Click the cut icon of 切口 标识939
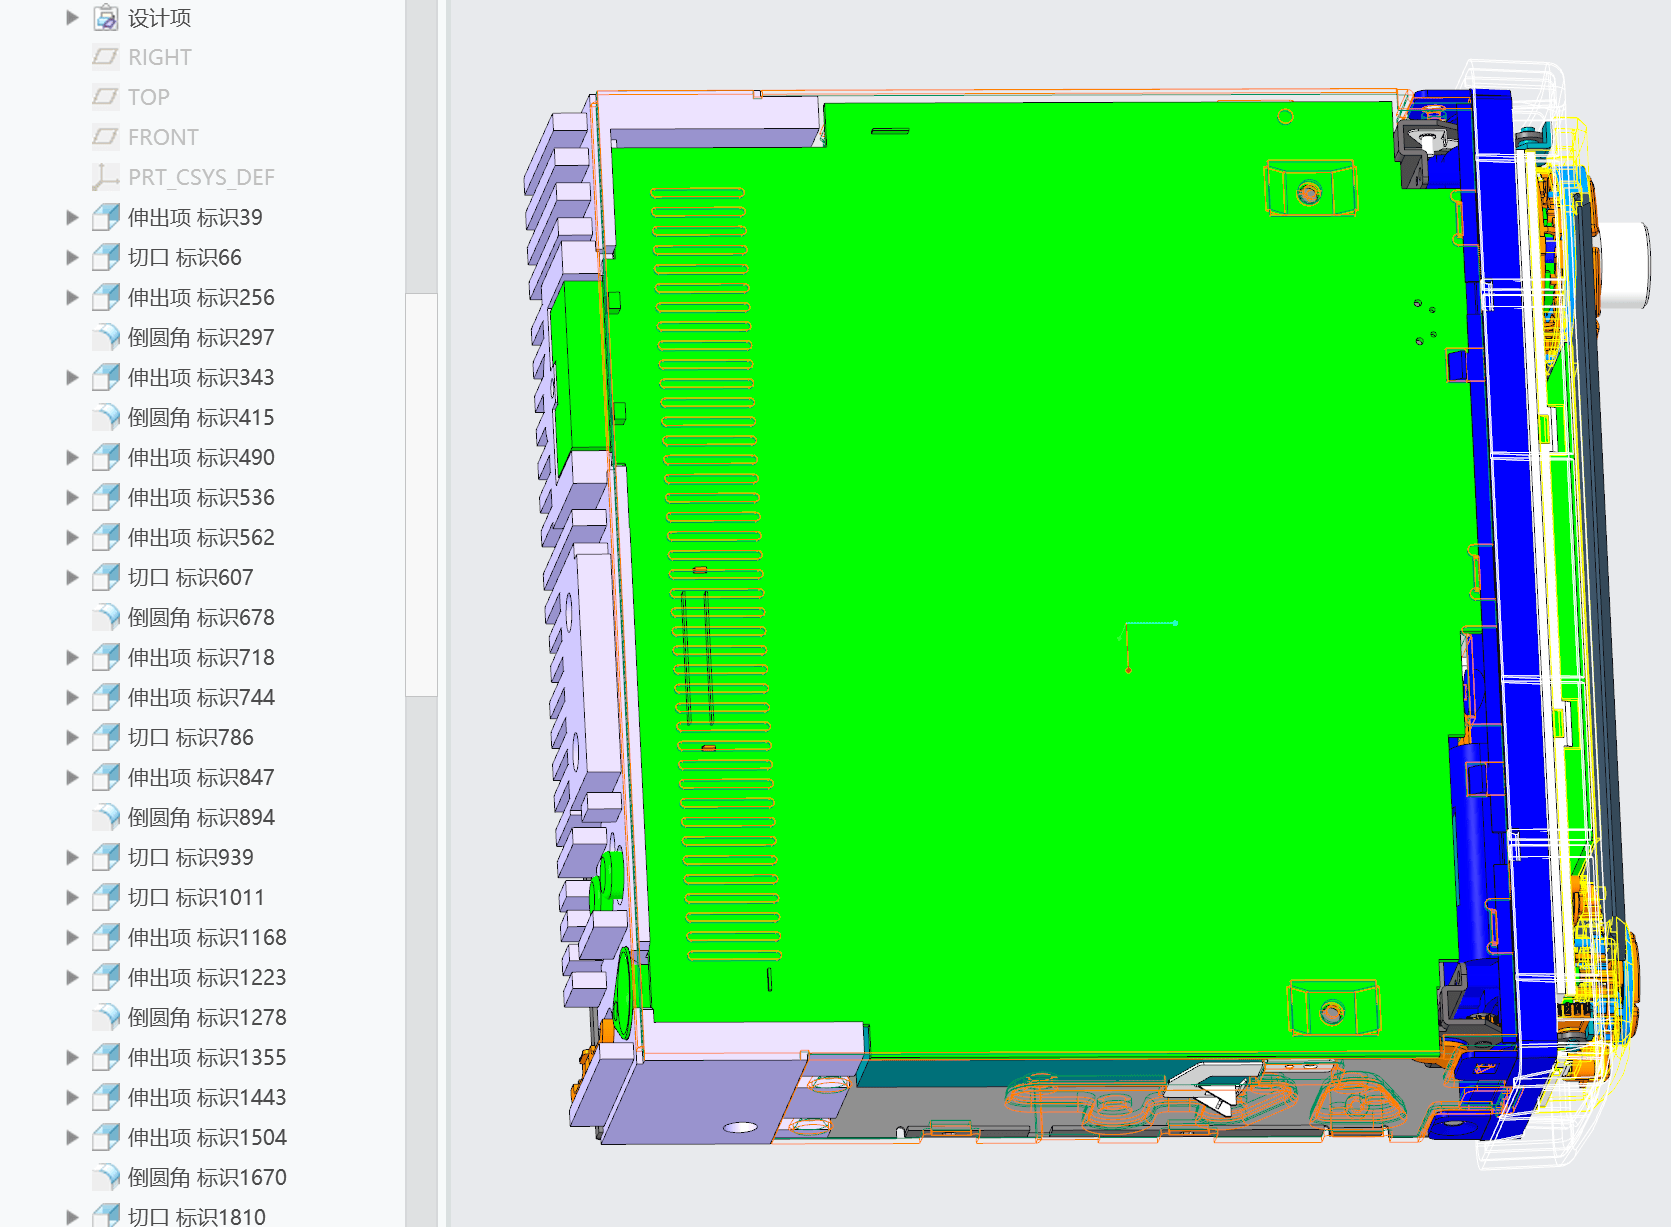 coord(106,857)
